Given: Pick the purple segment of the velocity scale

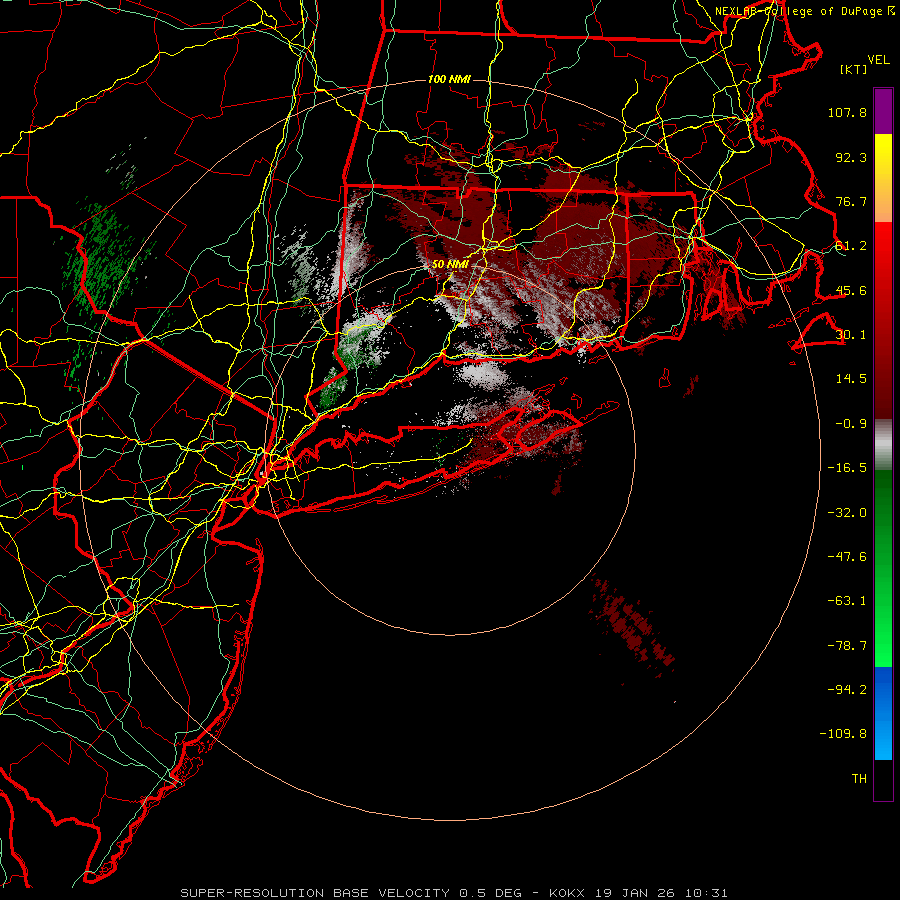Looking at the screenshot, I should point(883,111).
